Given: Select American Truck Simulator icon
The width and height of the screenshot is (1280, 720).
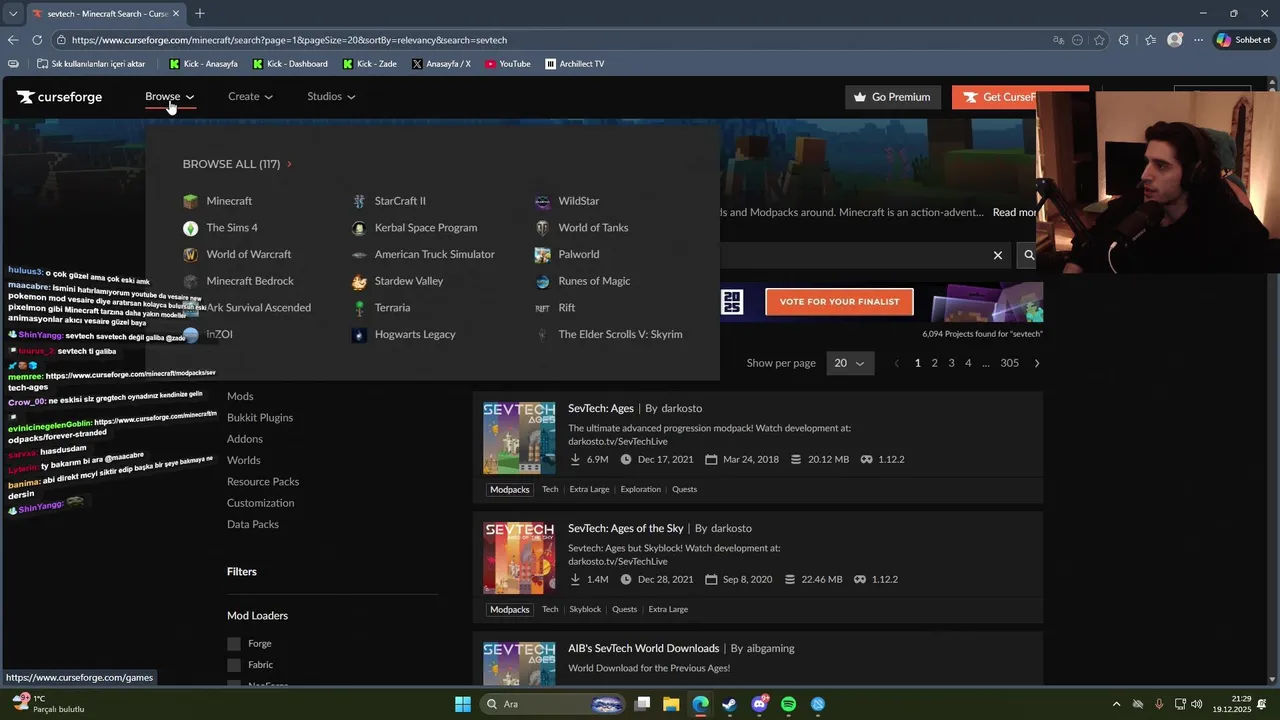Looking at the screenshot, I should pyautogui.click(x=359, y=255).
